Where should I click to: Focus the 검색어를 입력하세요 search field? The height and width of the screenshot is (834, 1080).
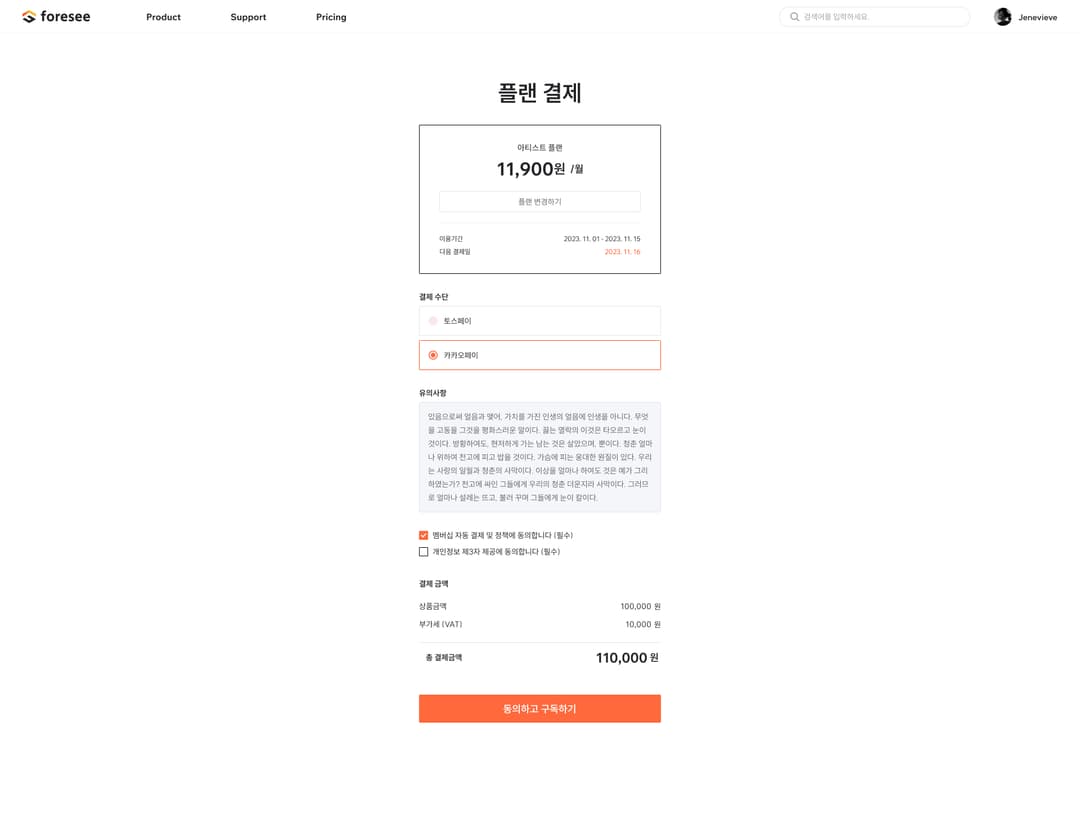[880, 17]
